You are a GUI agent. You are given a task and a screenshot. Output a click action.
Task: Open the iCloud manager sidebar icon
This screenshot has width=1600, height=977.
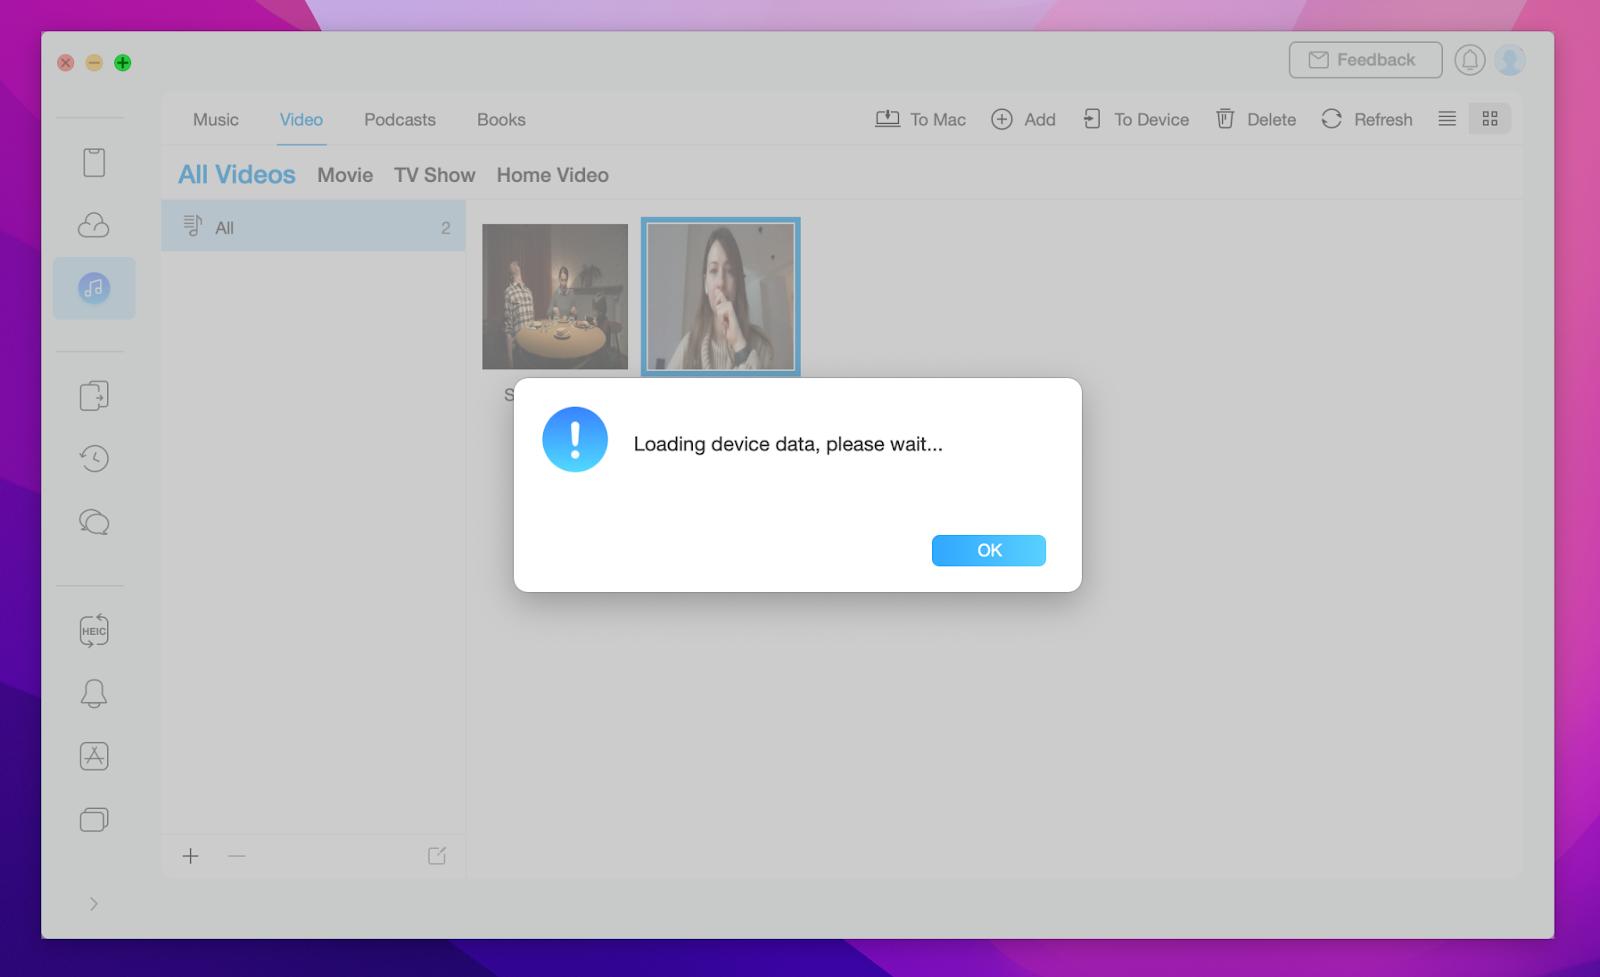tap(94, 225)
